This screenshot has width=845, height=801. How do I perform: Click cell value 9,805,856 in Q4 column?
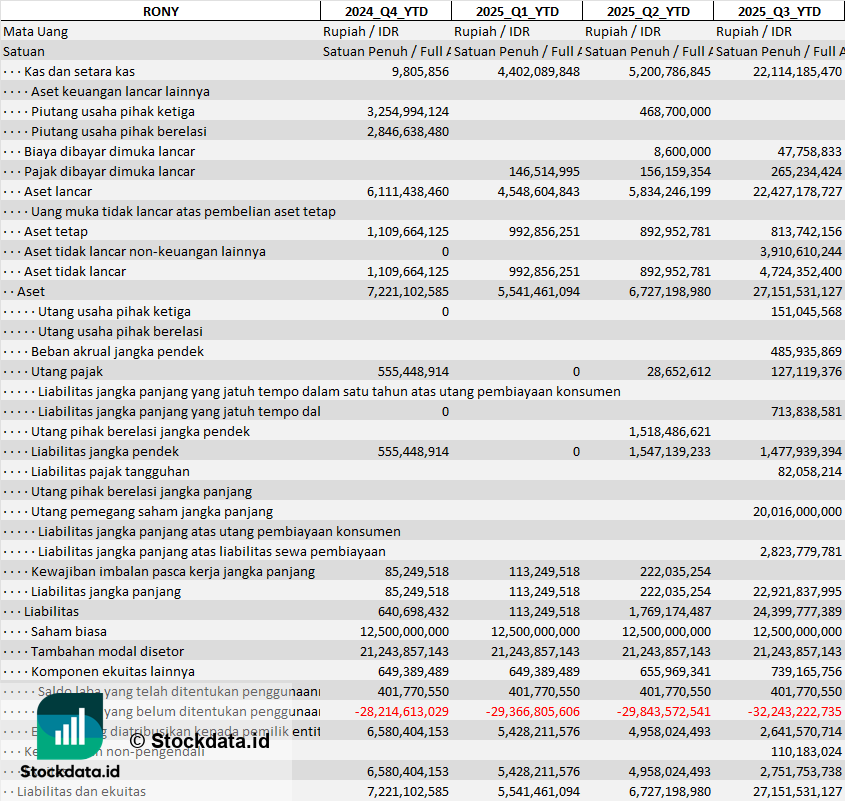pyautogui.click(x=419, y=71)
